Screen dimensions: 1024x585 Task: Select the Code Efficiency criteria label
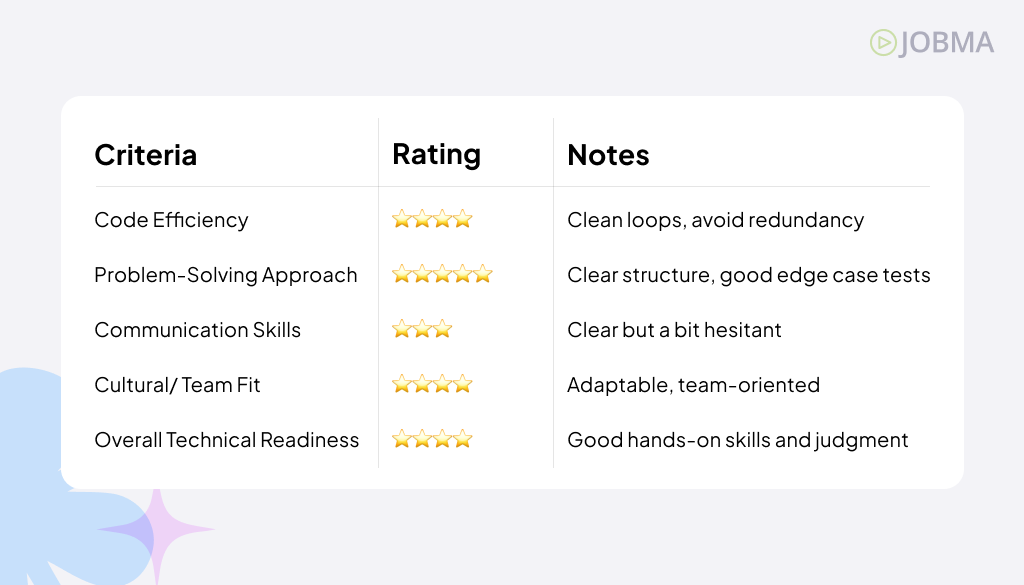171,220
